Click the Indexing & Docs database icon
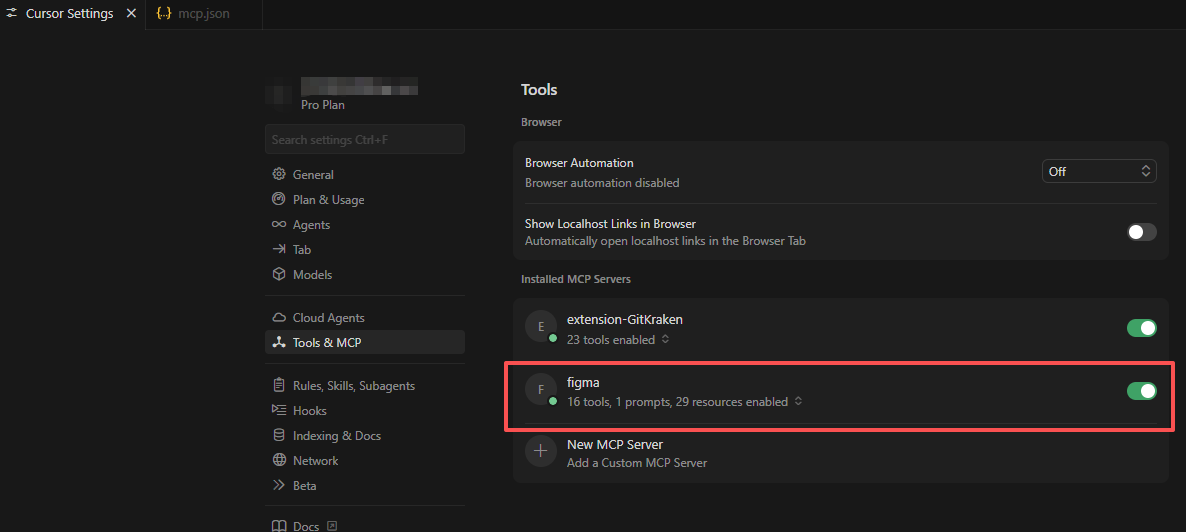The image size is (1186, 532). (x=278, y=435)
